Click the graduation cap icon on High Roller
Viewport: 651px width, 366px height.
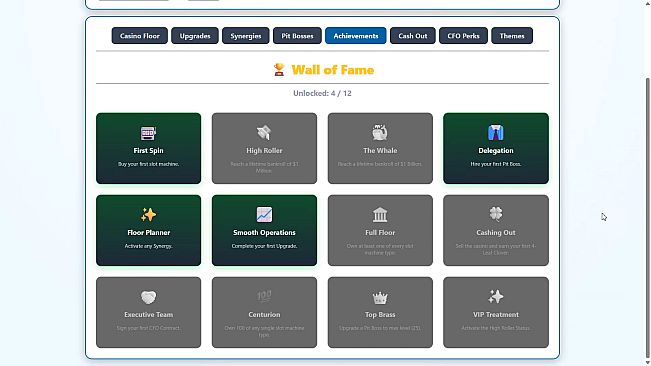[264, 133]
